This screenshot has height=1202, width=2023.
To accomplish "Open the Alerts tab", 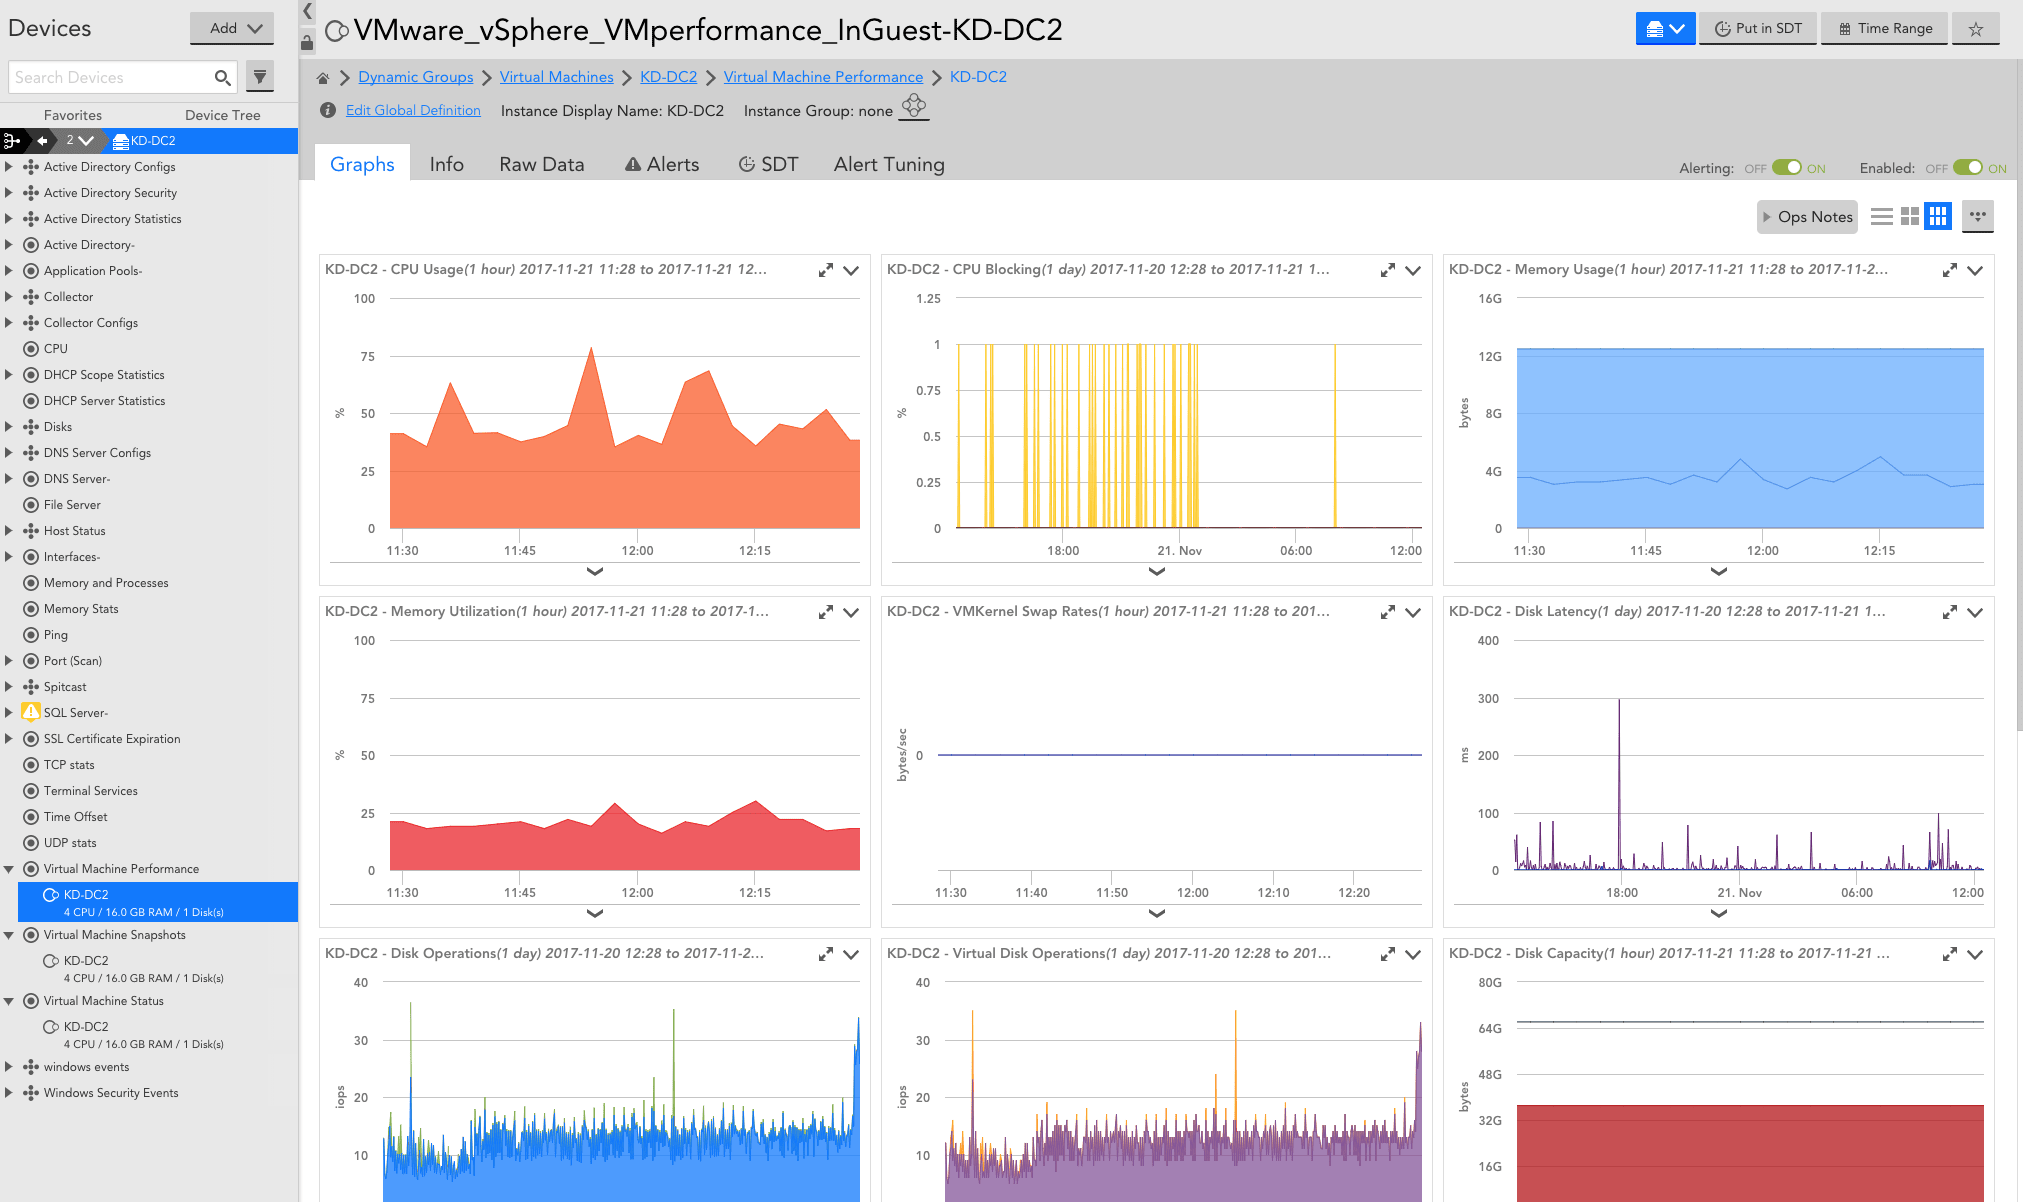I will [662, 164].
